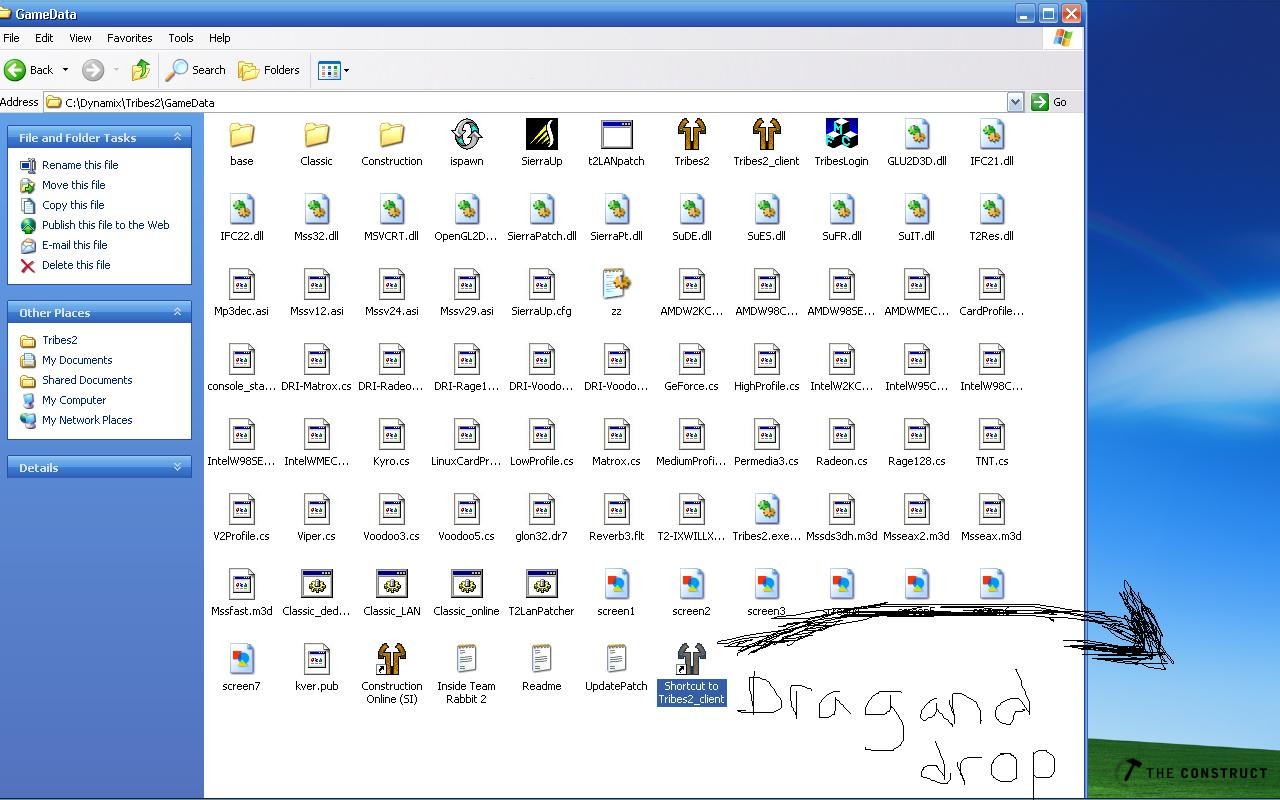Select the GLU2D3D.dll file
Viewport: 1280px width, 800px height.
[916, 135]
